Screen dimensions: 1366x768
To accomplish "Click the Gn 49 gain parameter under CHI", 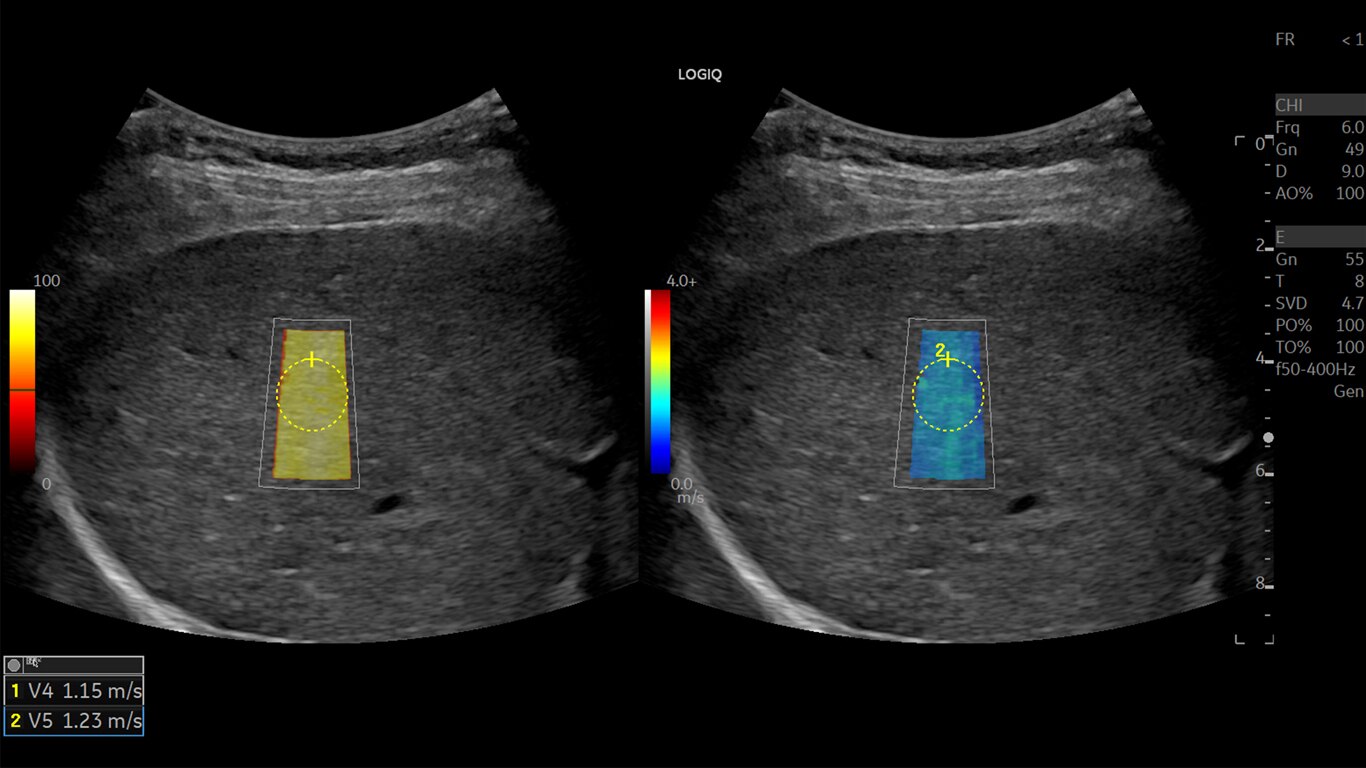I will point(1320,149).
